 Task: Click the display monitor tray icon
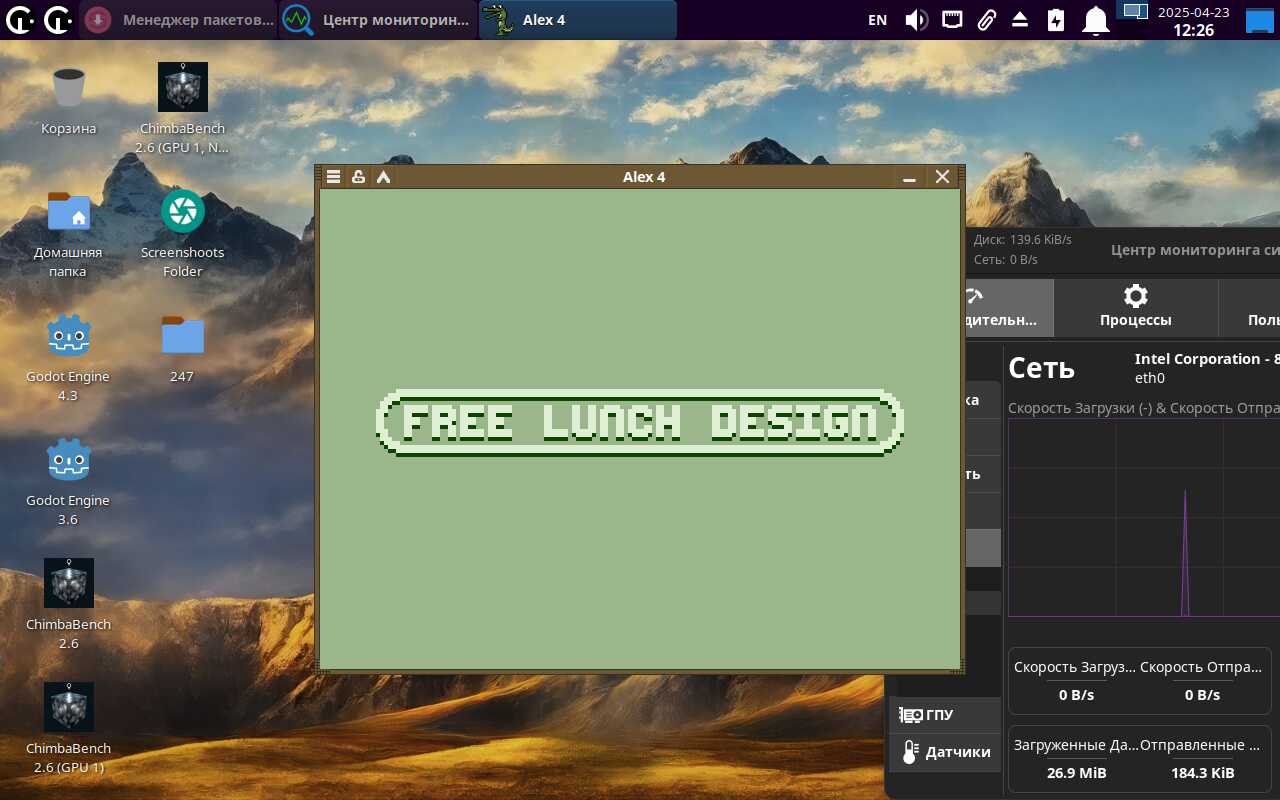pyautogui.click(x=1134, y=12)
